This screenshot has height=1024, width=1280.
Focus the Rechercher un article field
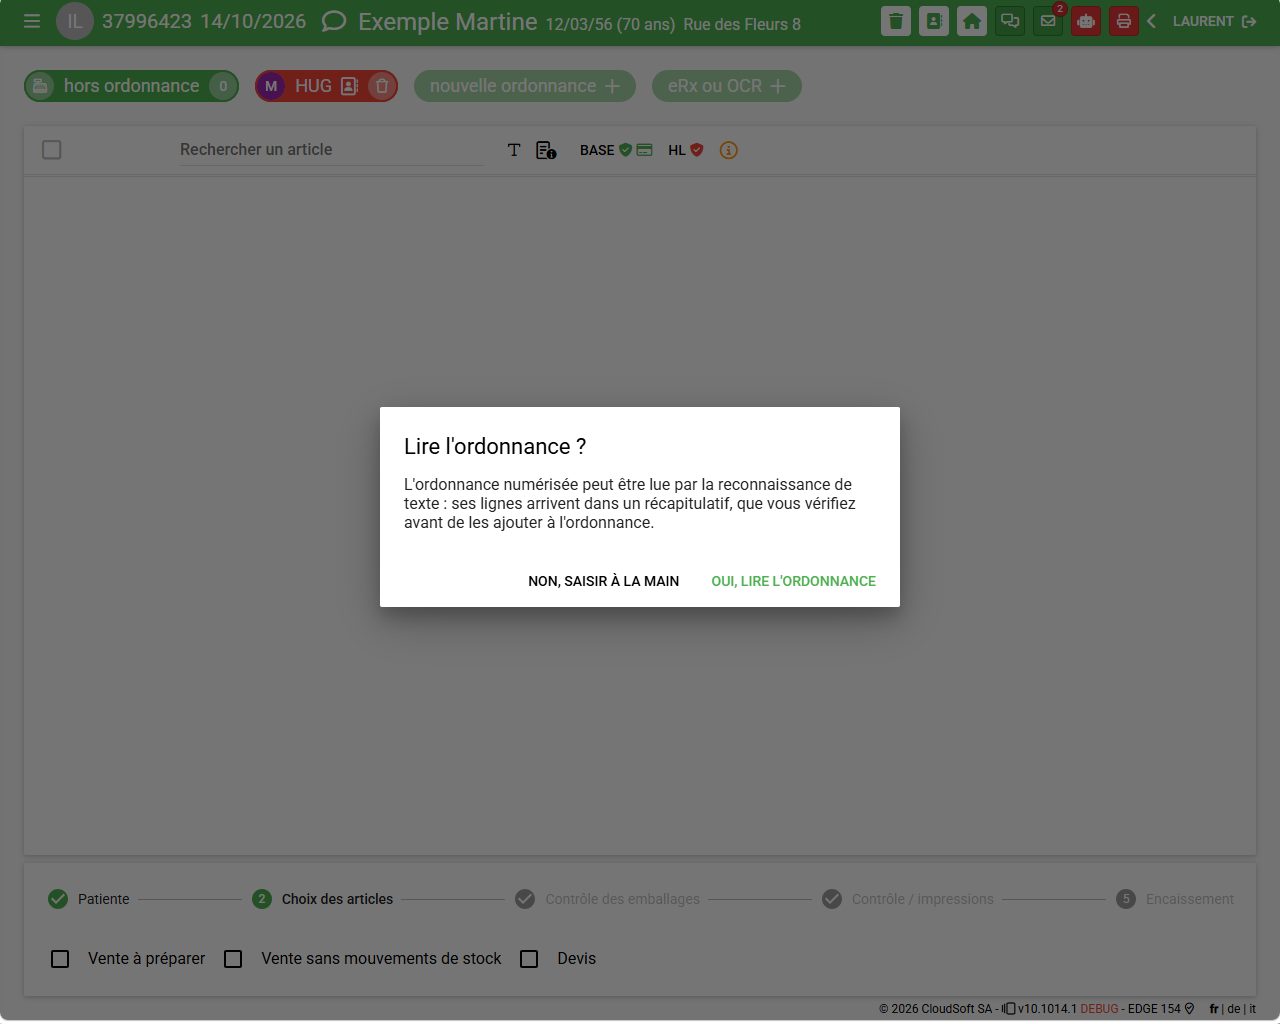coord(331,150)
